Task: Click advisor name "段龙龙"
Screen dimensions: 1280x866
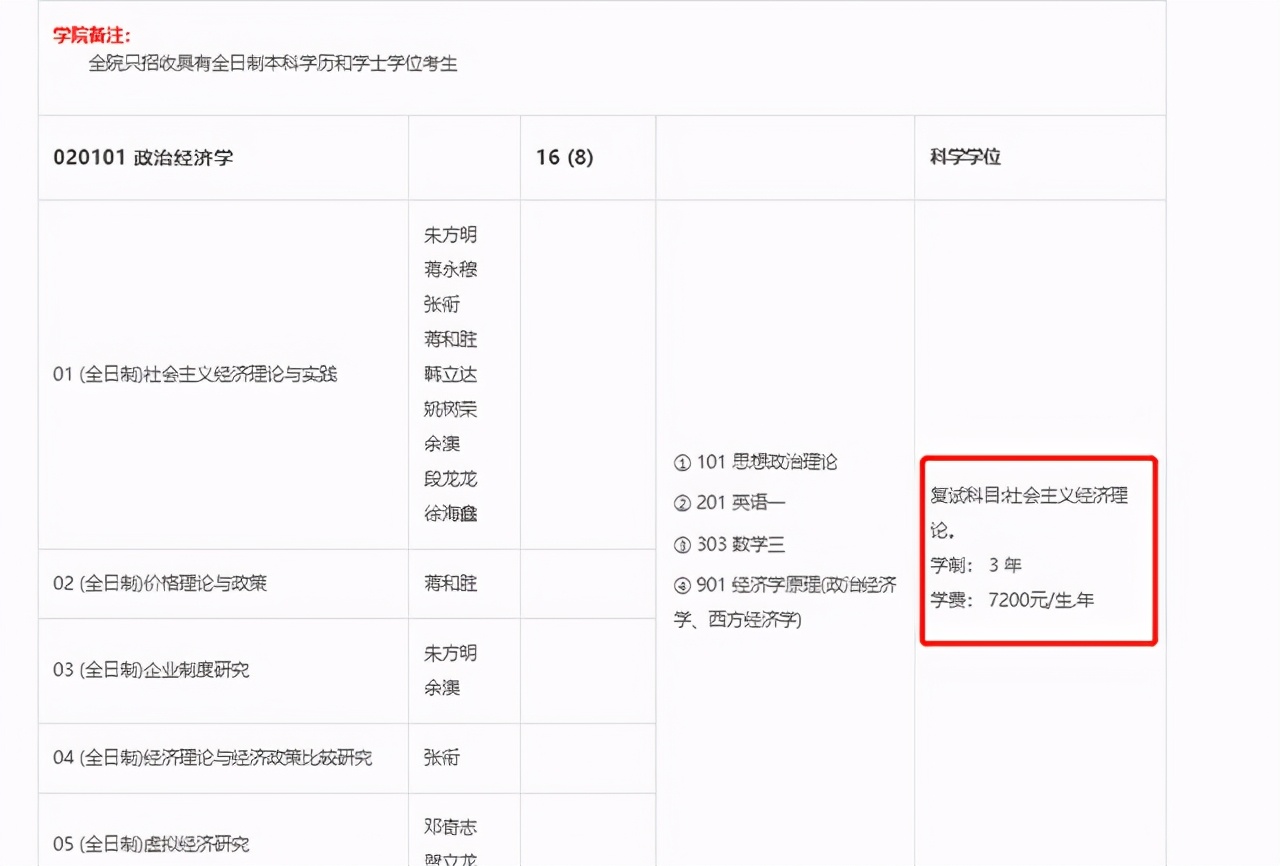Action: tap(450, 479)
